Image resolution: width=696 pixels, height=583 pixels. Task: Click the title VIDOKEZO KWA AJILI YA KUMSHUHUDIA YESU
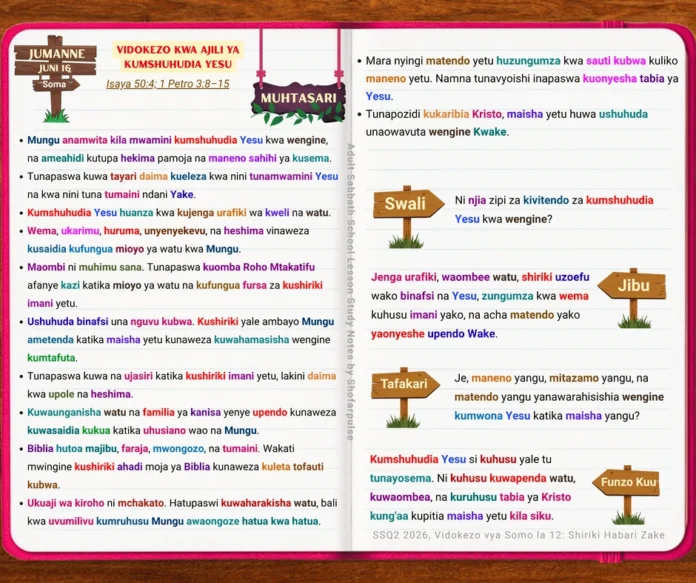coord(178,57)
